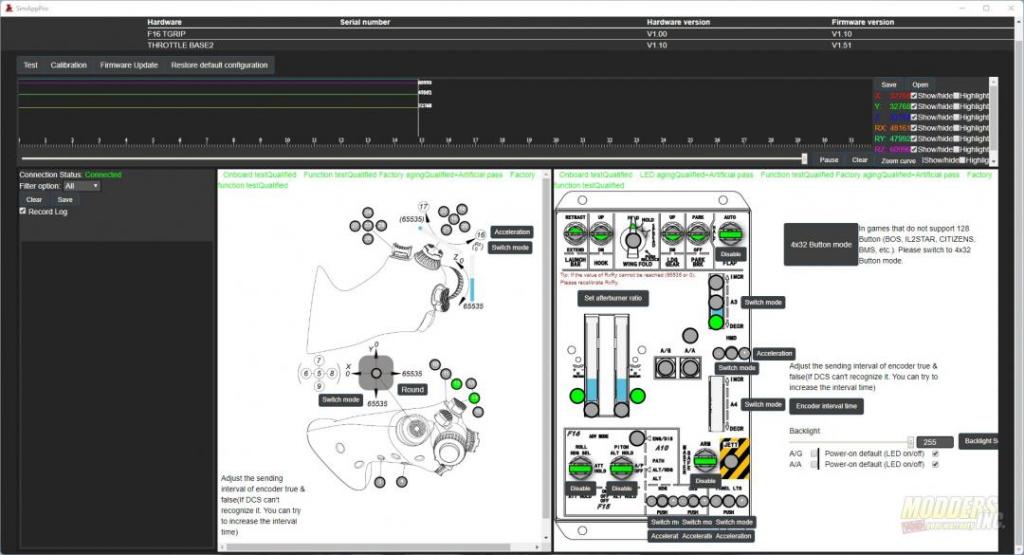
Task: Click the HOOK up/down switch icon
Action: click(601, 234)
